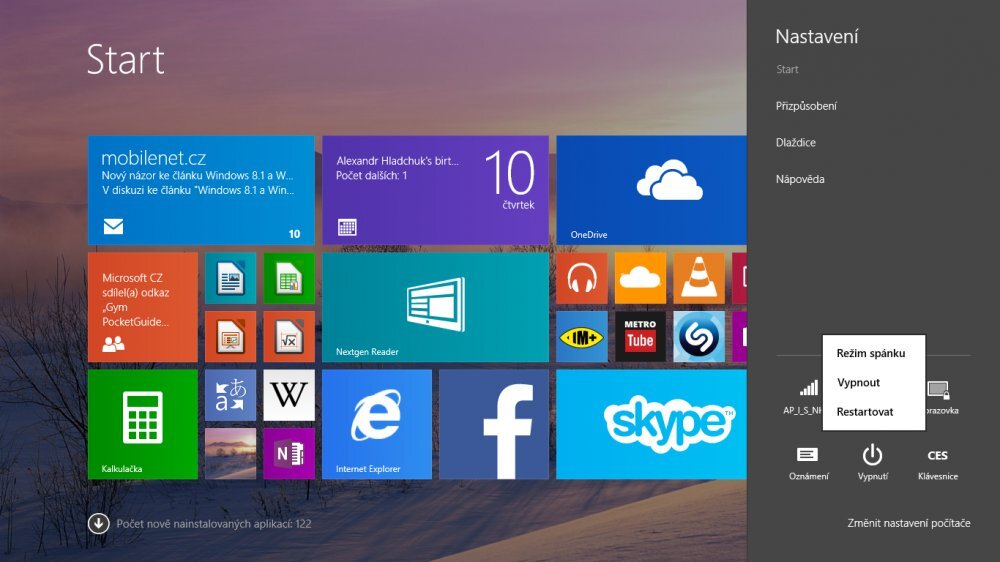Open the IM+ messenger tile
The image size is (1000, 562).
582,337
